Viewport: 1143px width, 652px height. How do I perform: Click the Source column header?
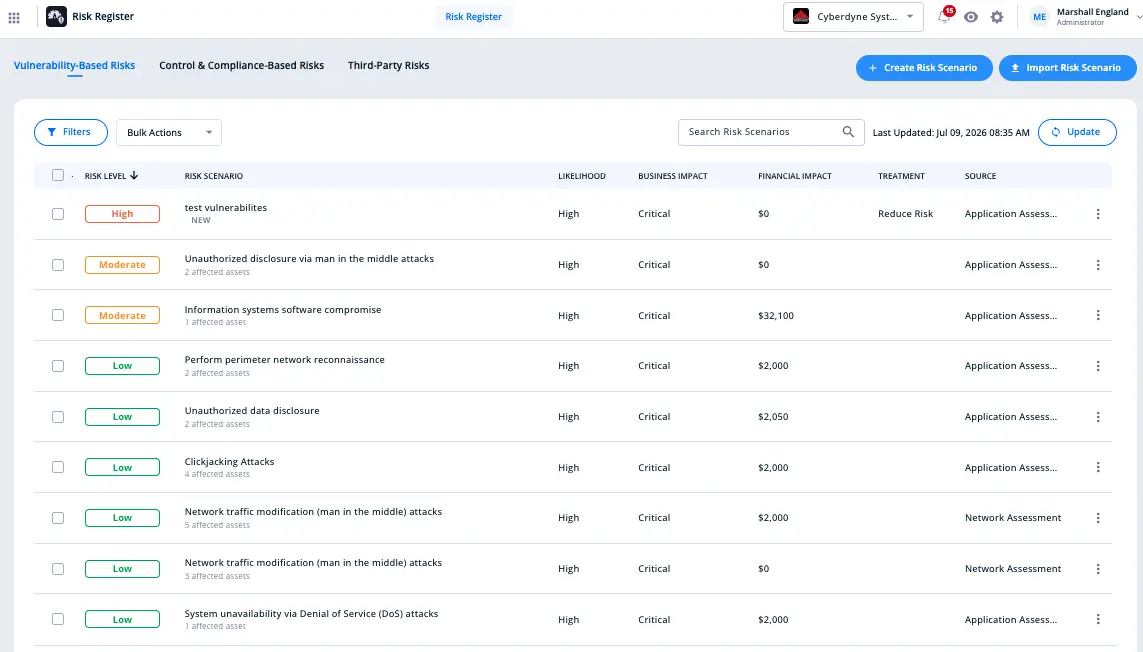(980, 176)
